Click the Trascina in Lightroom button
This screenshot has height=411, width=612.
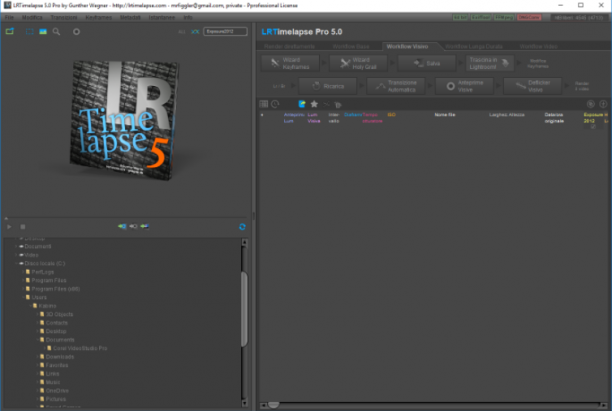click(489, 63)
